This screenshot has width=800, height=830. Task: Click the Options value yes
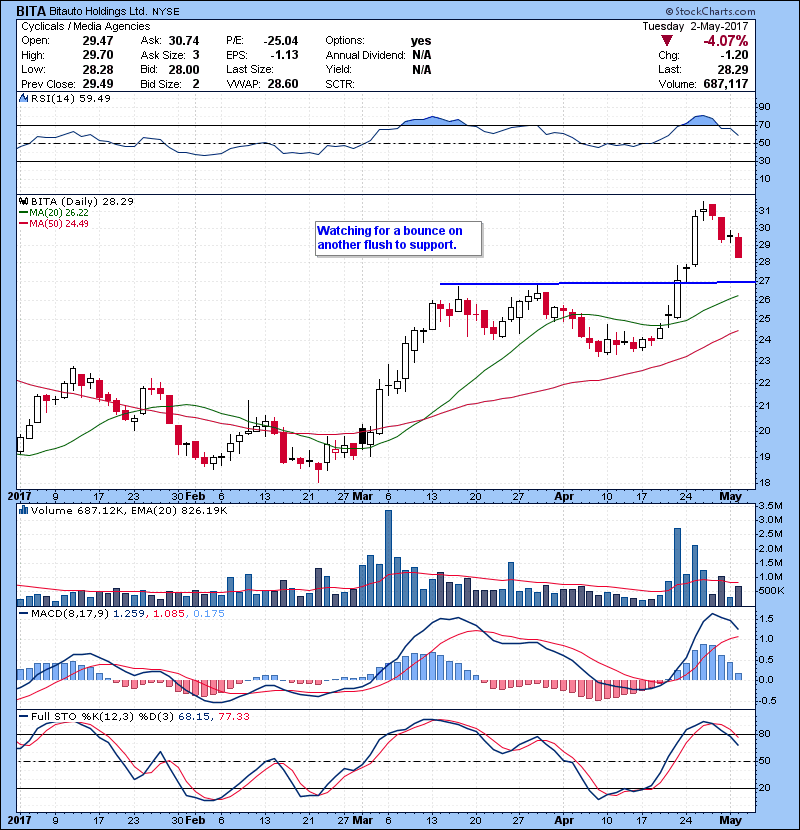click(421, 41)
